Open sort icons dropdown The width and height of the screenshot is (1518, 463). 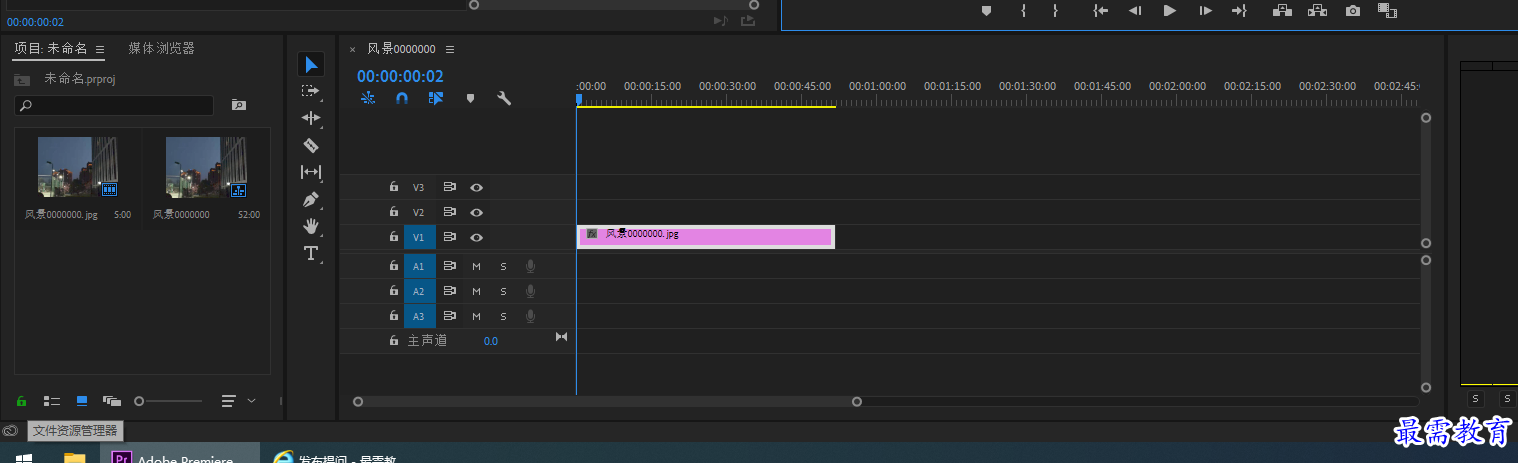tap(229, 400)
